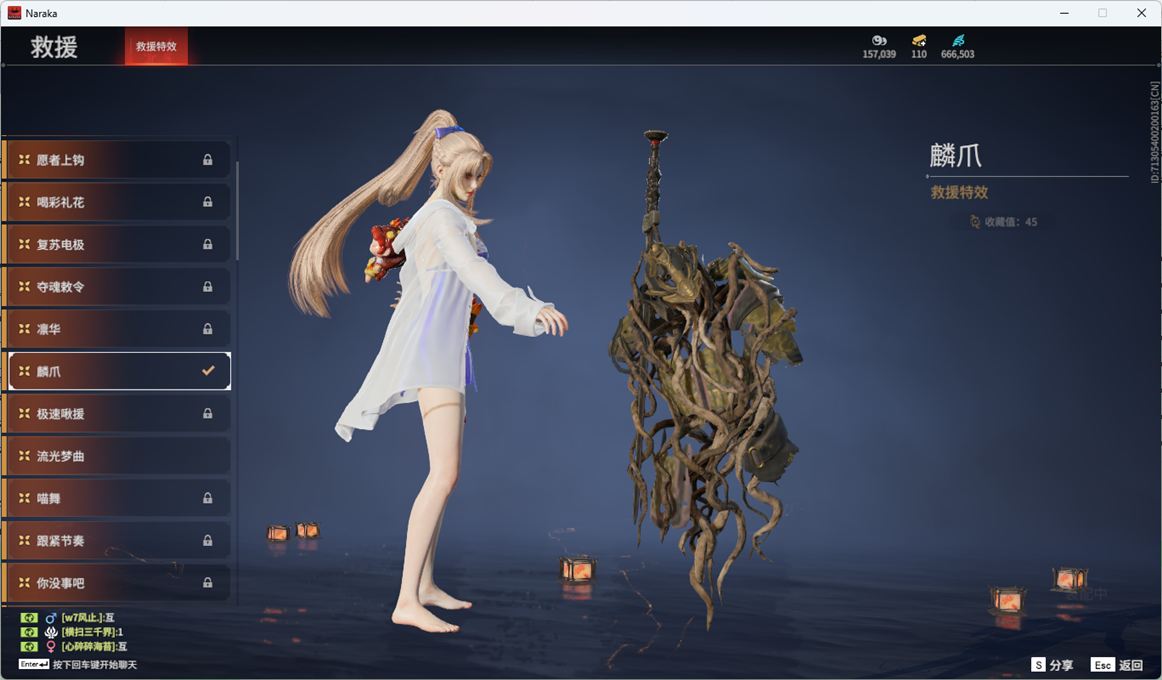Click the gold bar currency icon
The height and width of the screenshot is (680, 1162).
(918, 41)
